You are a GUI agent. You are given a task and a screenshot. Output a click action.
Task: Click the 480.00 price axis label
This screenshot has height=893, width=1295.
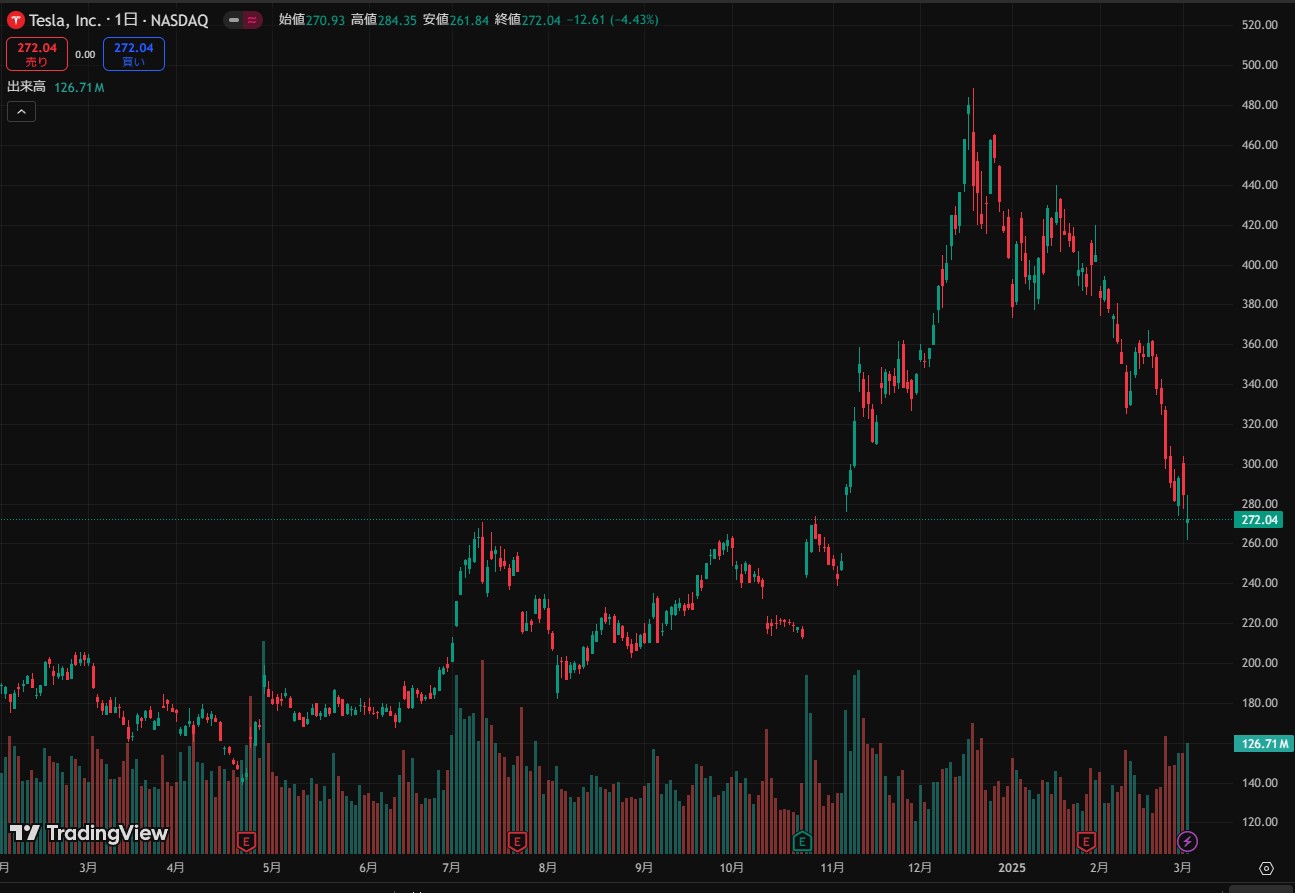[1259, 105]
